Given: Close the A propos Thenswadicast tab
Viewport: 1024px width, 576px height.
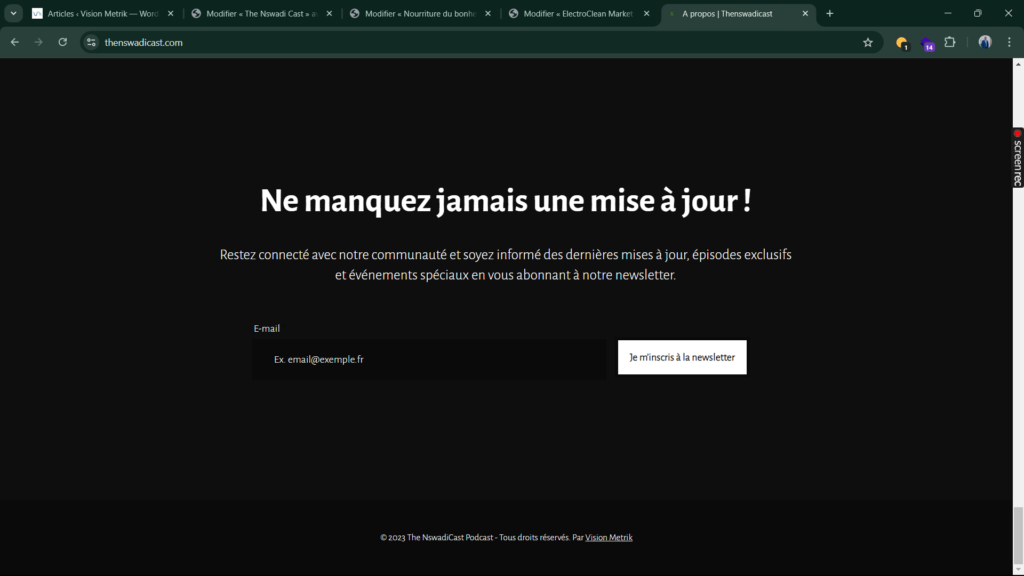Looking at the screenshot, I should (x=805, y=13).
